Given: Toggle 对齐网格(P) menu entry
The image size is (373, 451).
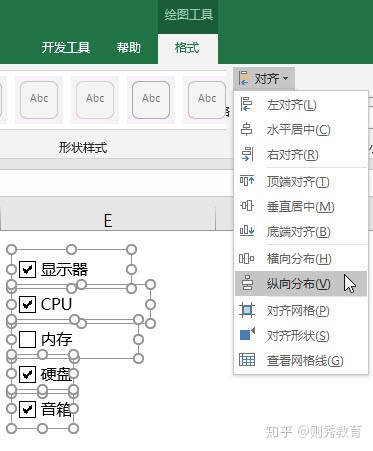Looking at the screenshot, I should tap(301, 310).
